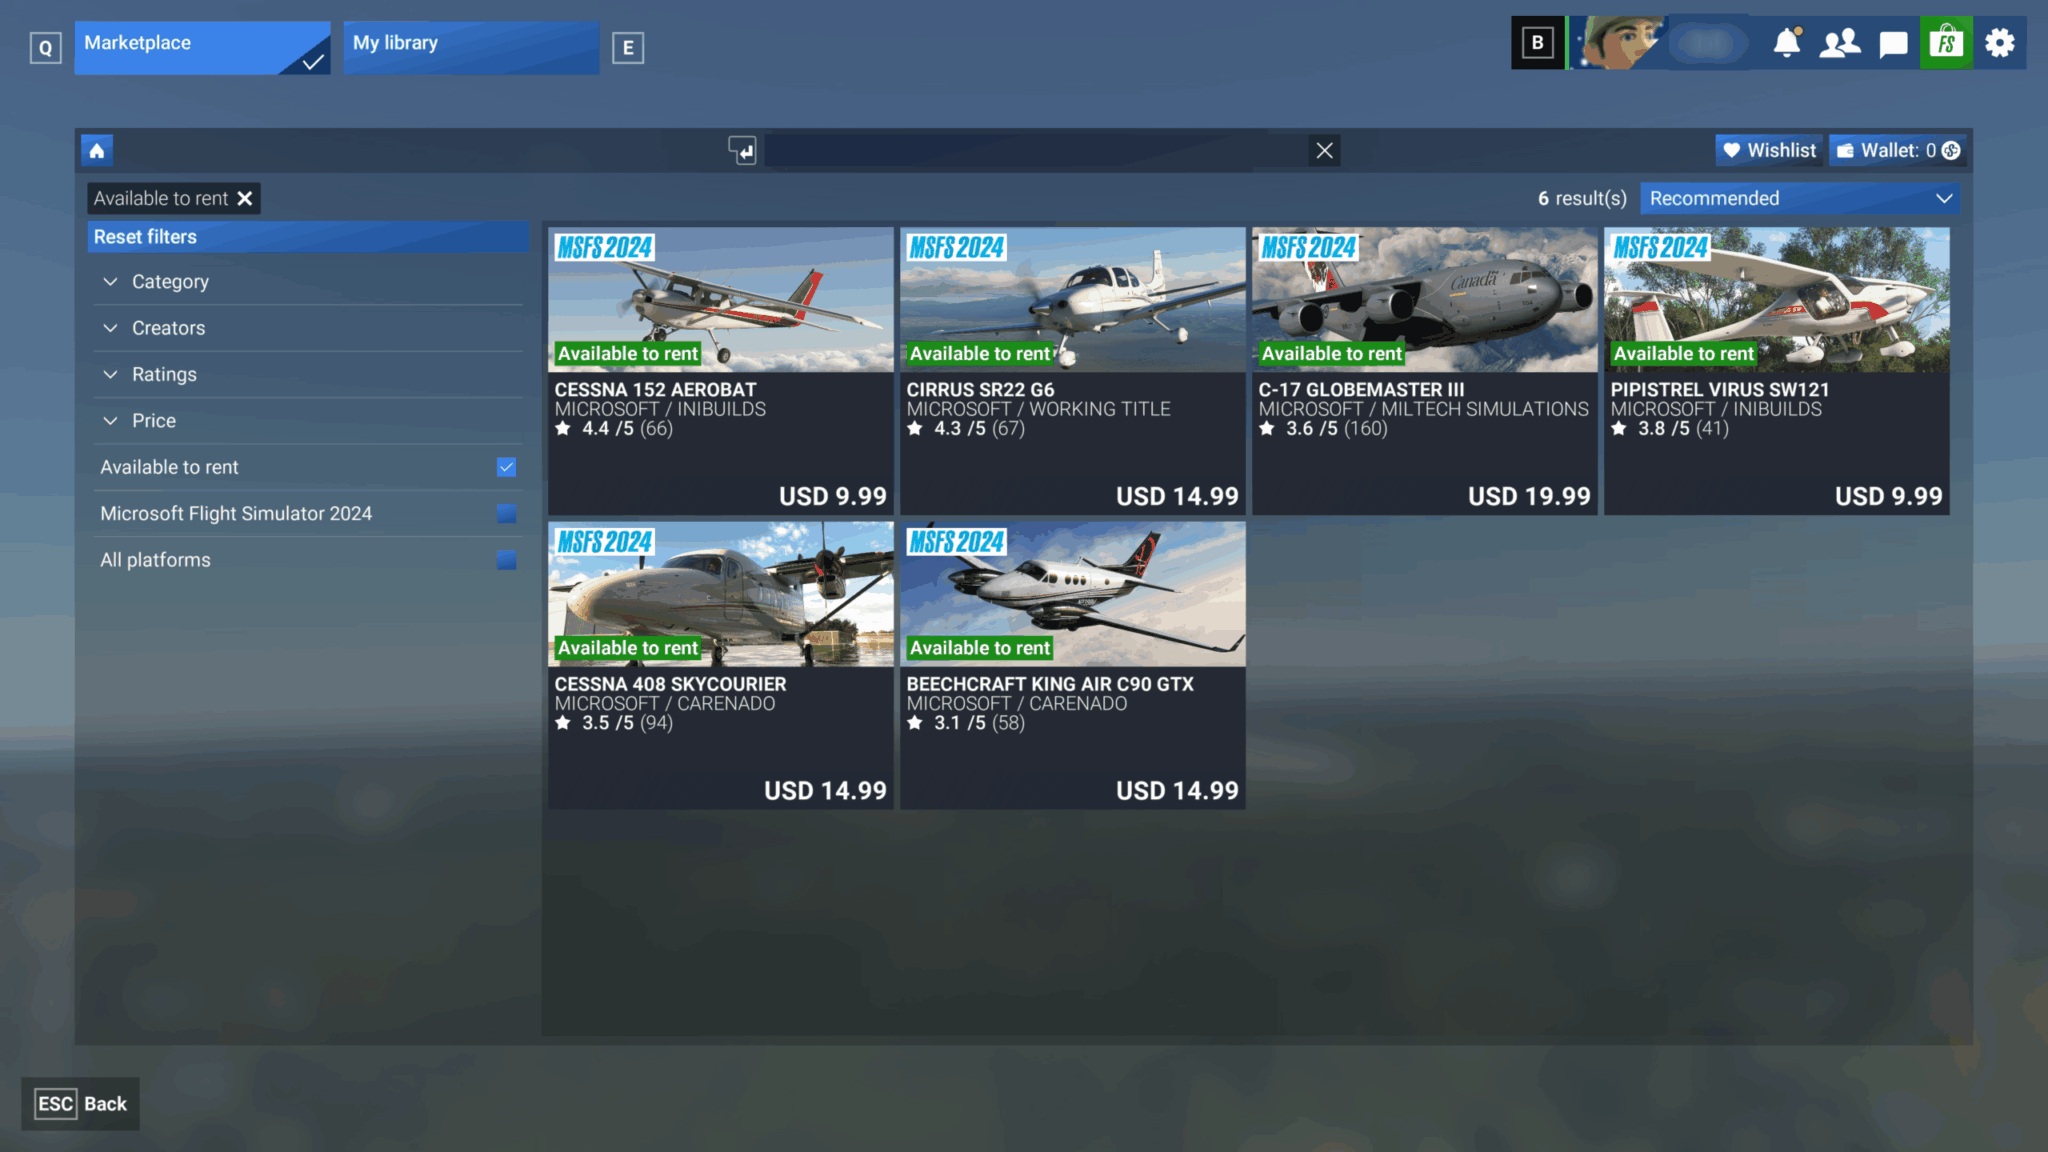Image resolution: width=2048 pixels, height=1152 pixels.
Task: Enable the Microsoft Flight Simulator 2024 filter
Action: click(x=506, y=513)
